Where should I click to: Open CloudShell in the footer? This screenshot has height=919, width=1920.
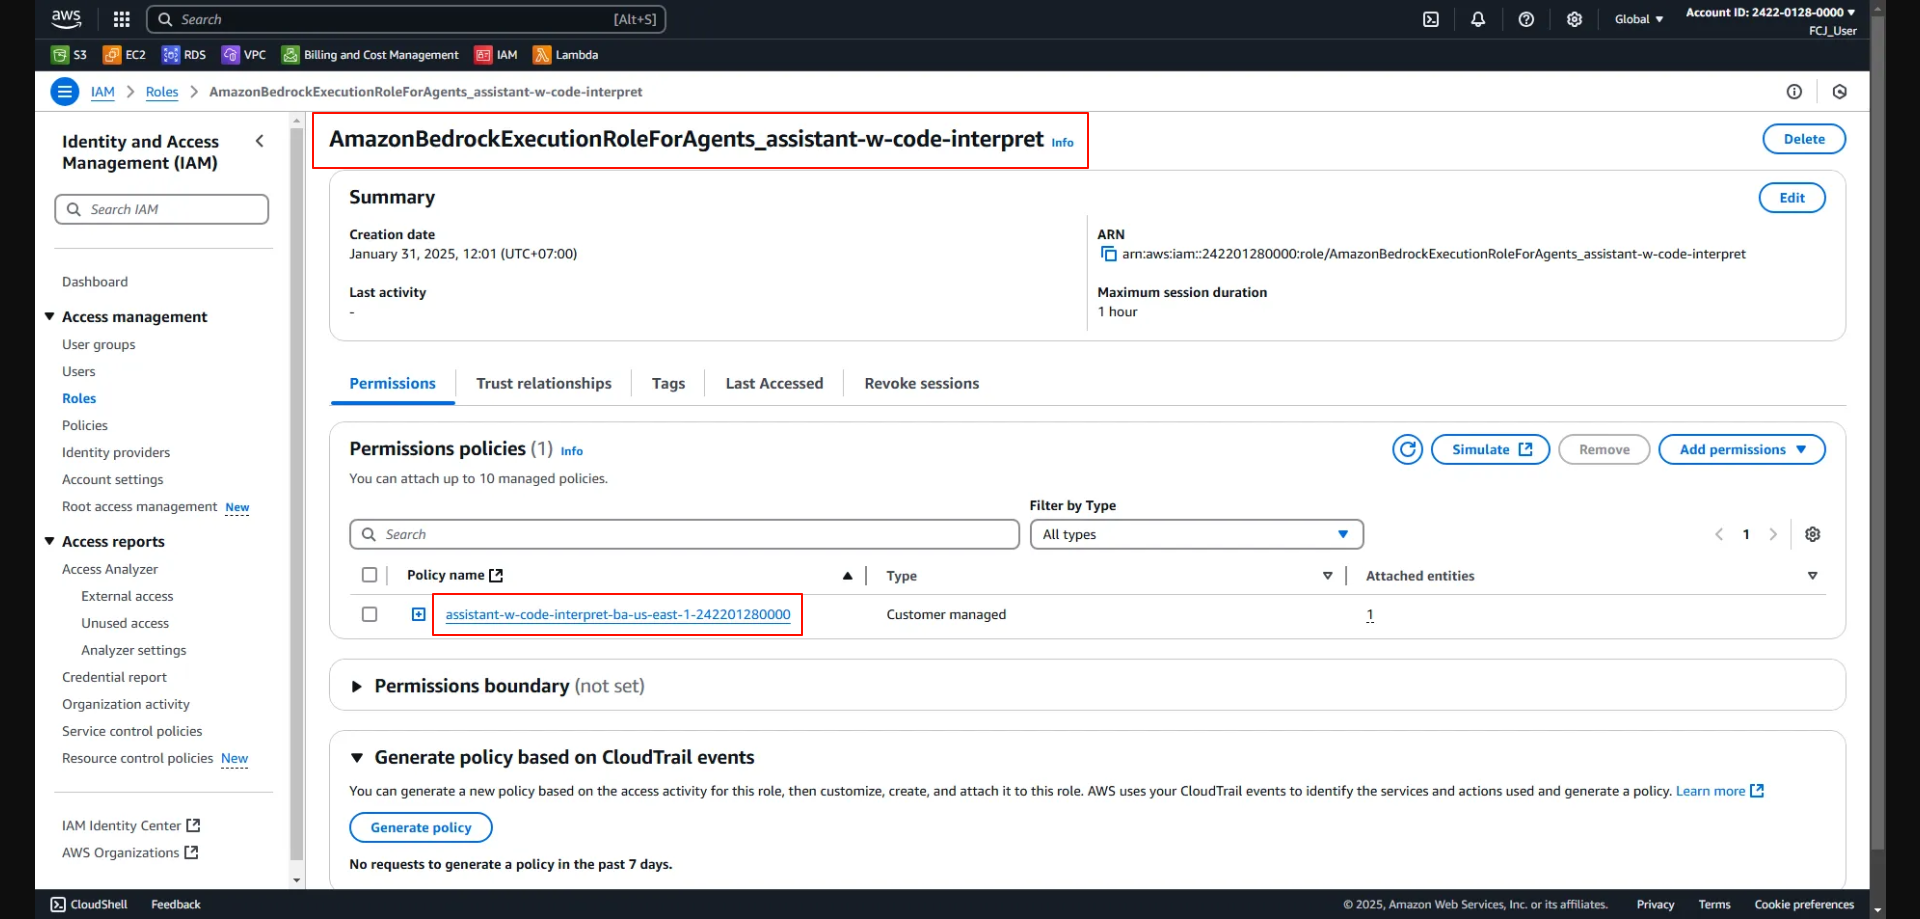pyautogui.click(x=89, y=904)
